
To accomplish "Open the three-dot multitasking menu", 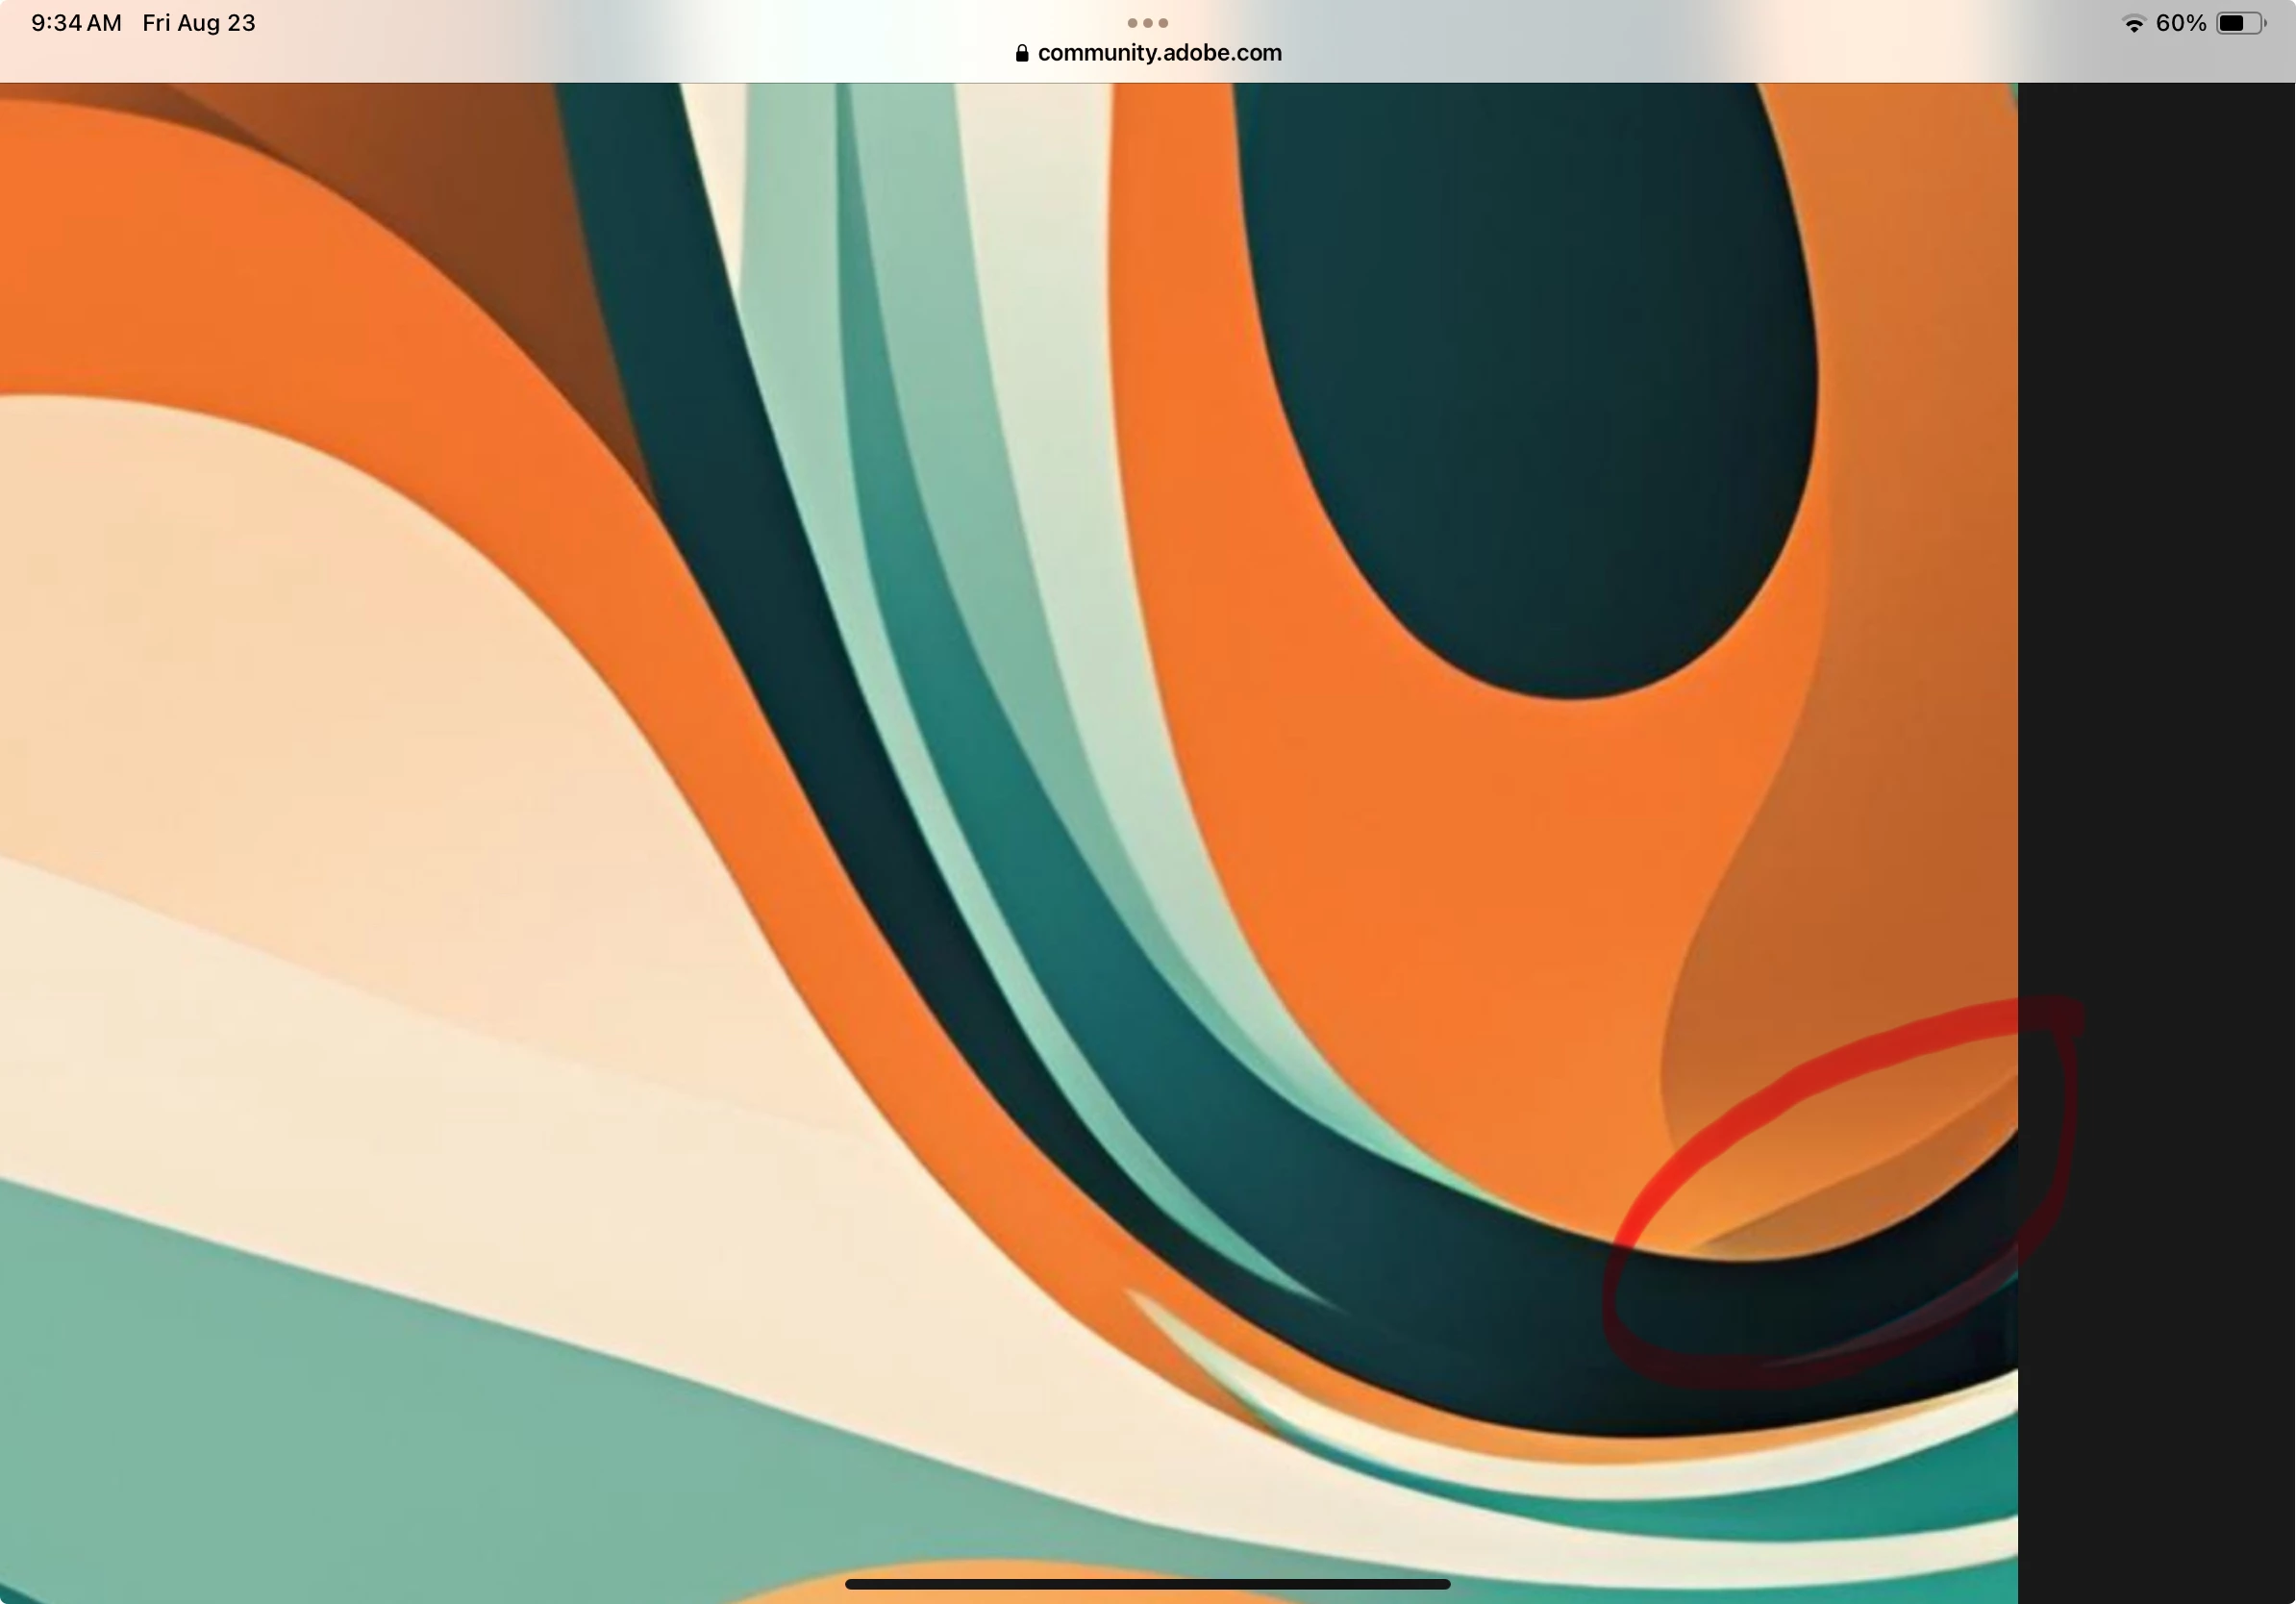I will coord(1147,22).
